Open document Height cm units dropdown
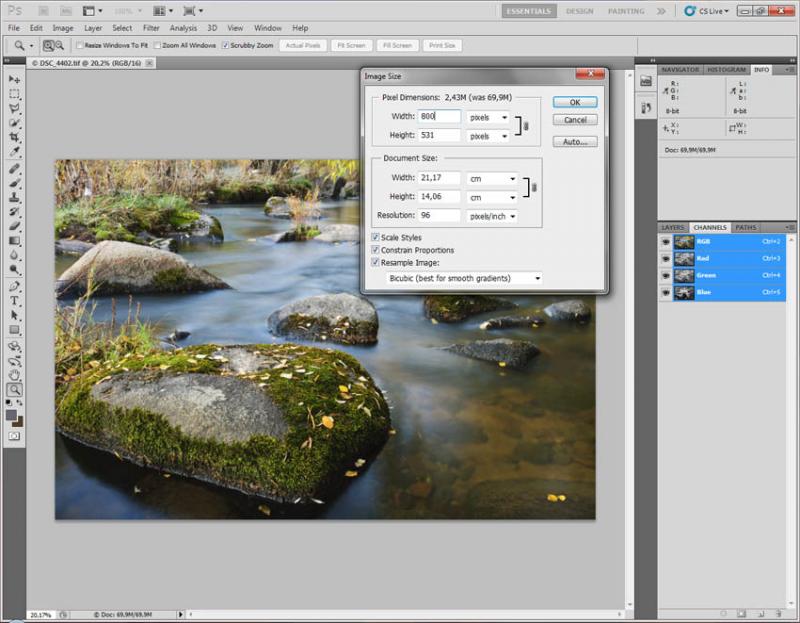This screenshot has width=800, height=623. [492, 197]
